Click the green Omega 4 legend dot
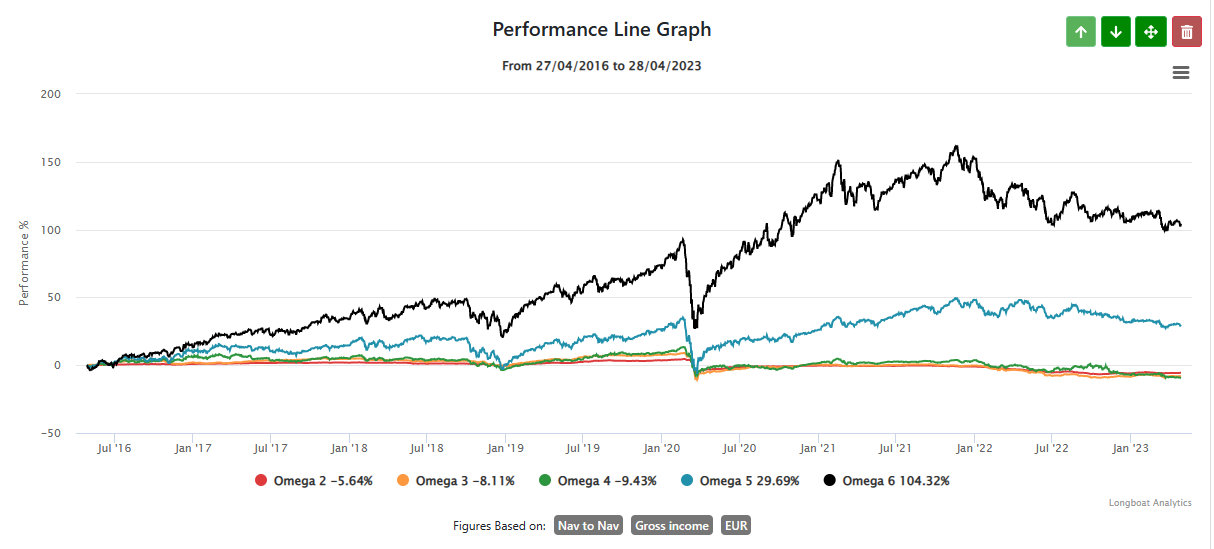Viewport: 1214px width, 549px height. tap(545, 481)
